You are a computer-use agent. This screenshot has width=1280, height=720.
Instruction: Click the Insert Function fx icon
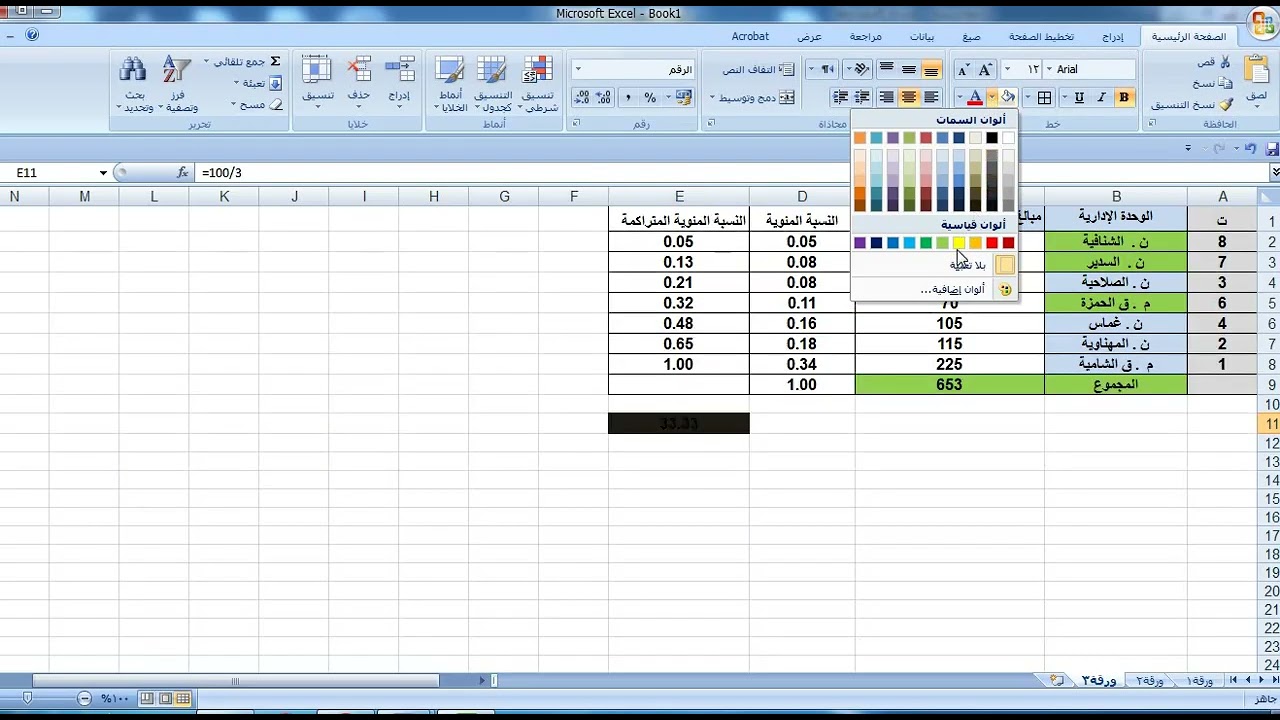pyautogui.click(x=182, y=173)
